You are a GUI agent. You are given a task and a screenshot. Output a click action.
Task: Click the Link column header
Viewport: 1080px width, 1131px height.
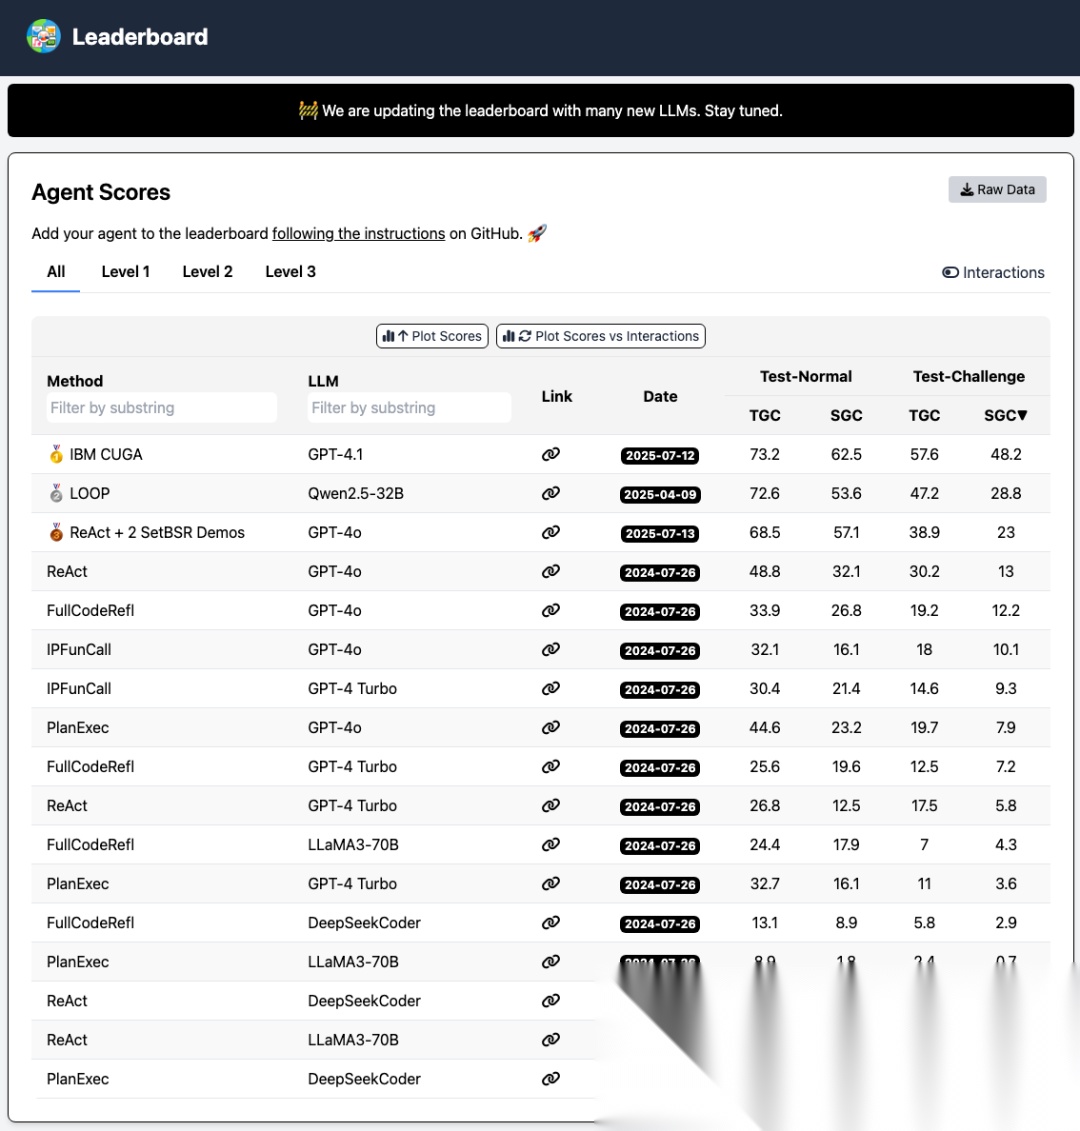[x=557, y=396]
